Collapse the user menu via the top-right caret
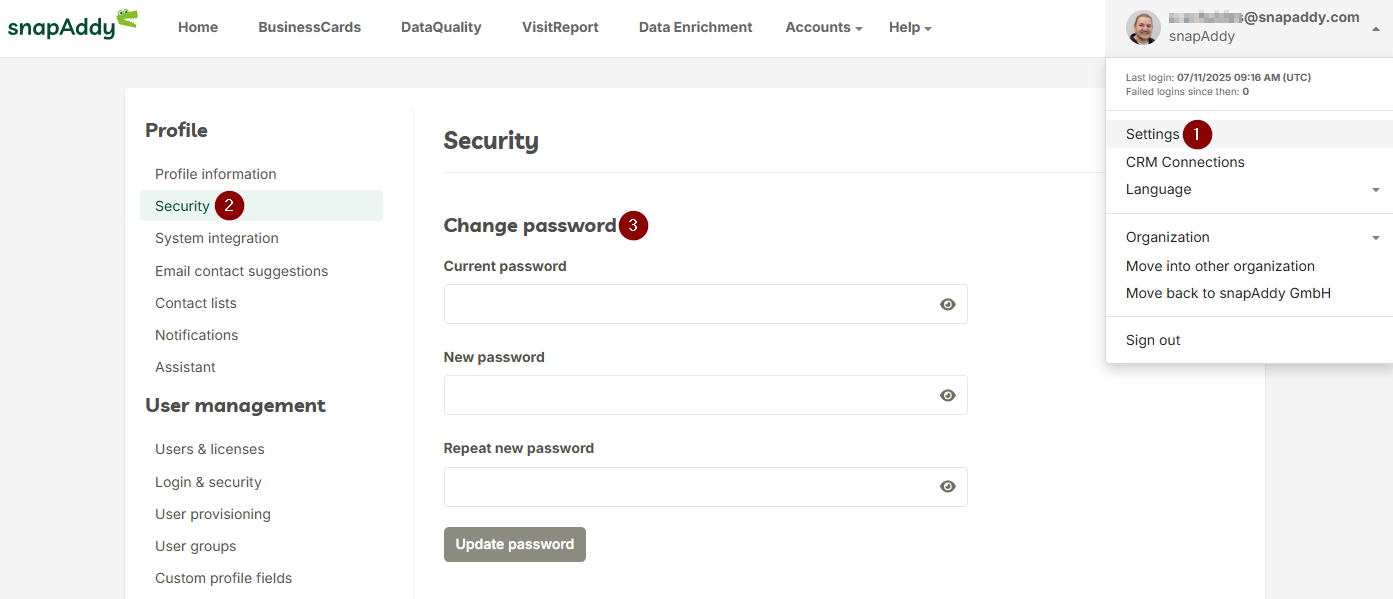The image size is (1393, 599). tap(1376, 29)
